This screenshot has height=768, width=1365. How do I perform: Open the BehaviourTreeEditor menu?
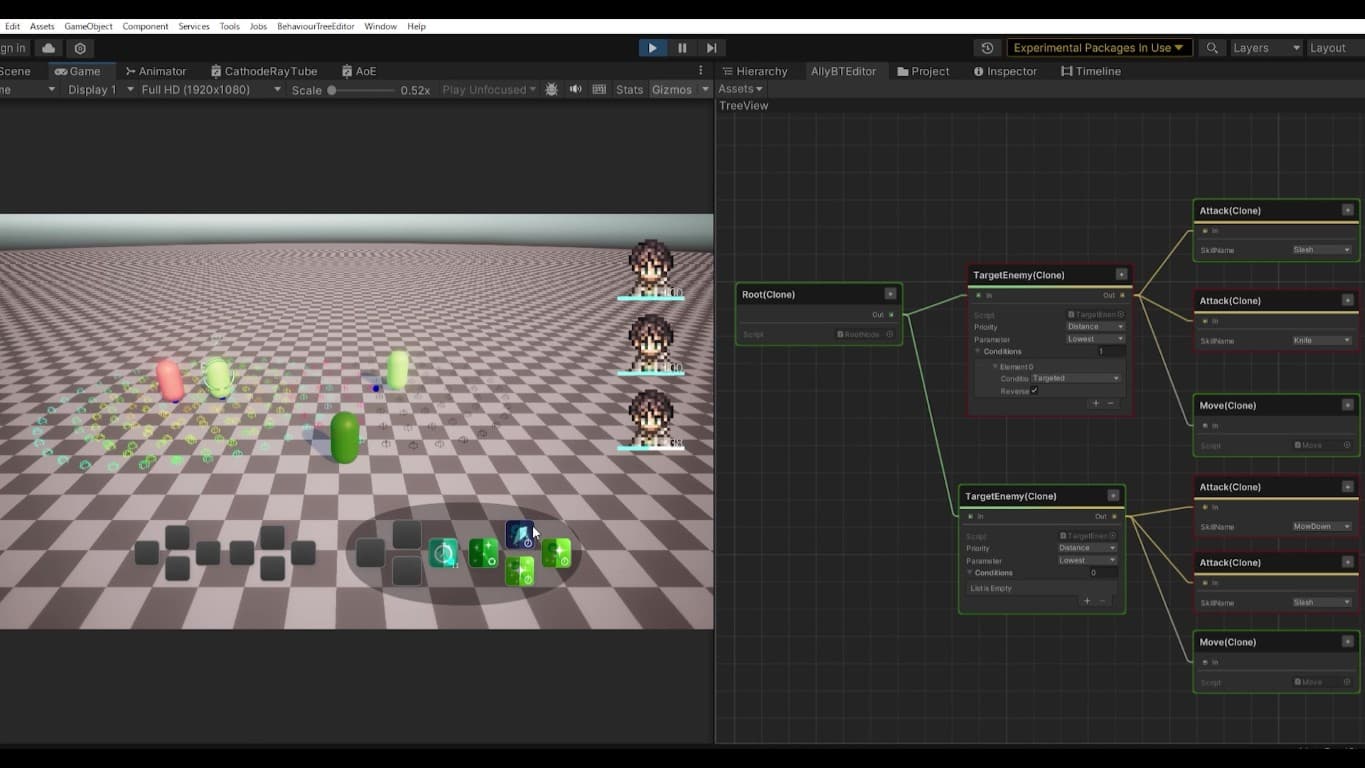pyautogui.click(x=315, y=26)
